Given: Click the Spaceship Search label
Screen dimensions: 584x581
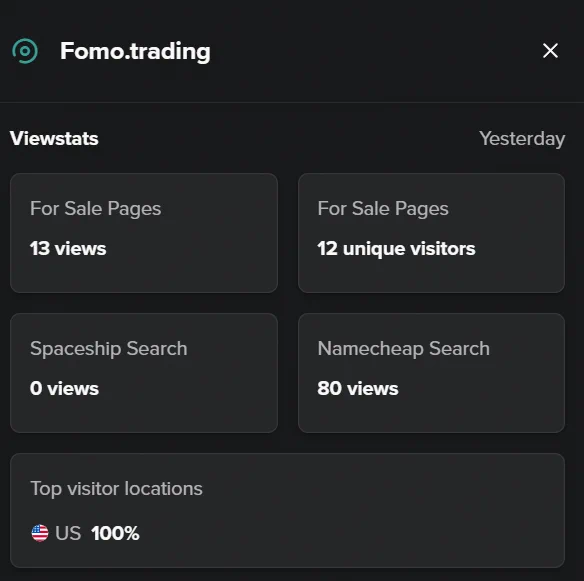Looking at the screenshot, I should click(x=109, y=349).
